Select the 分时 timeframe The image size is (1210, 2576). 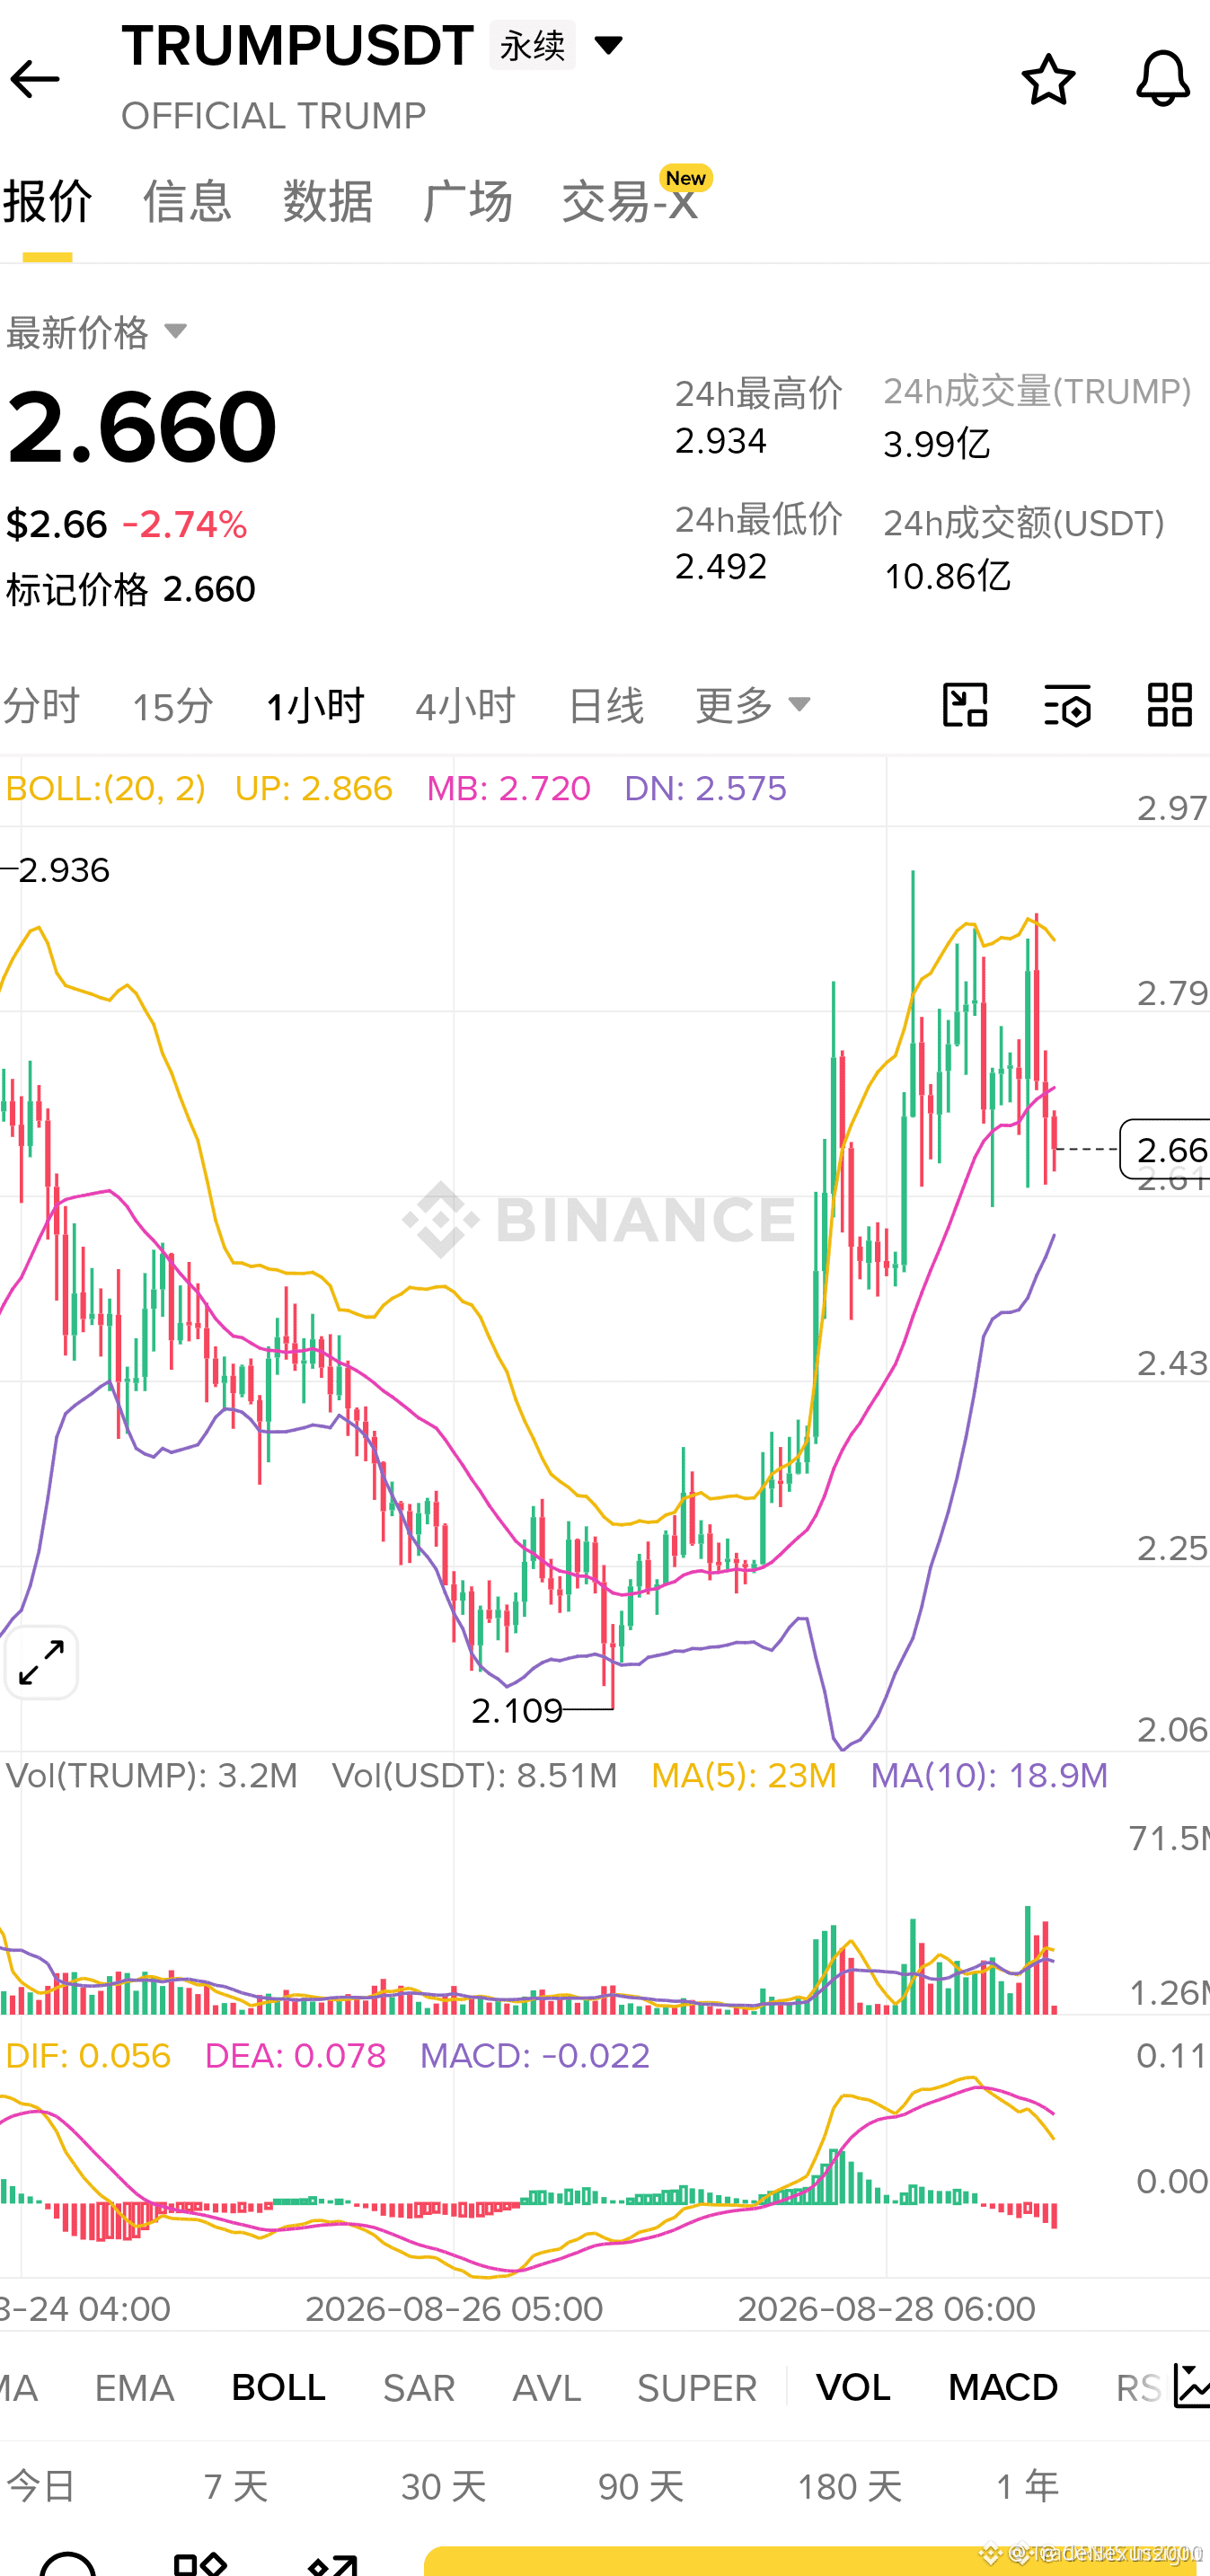click(41, 705)
